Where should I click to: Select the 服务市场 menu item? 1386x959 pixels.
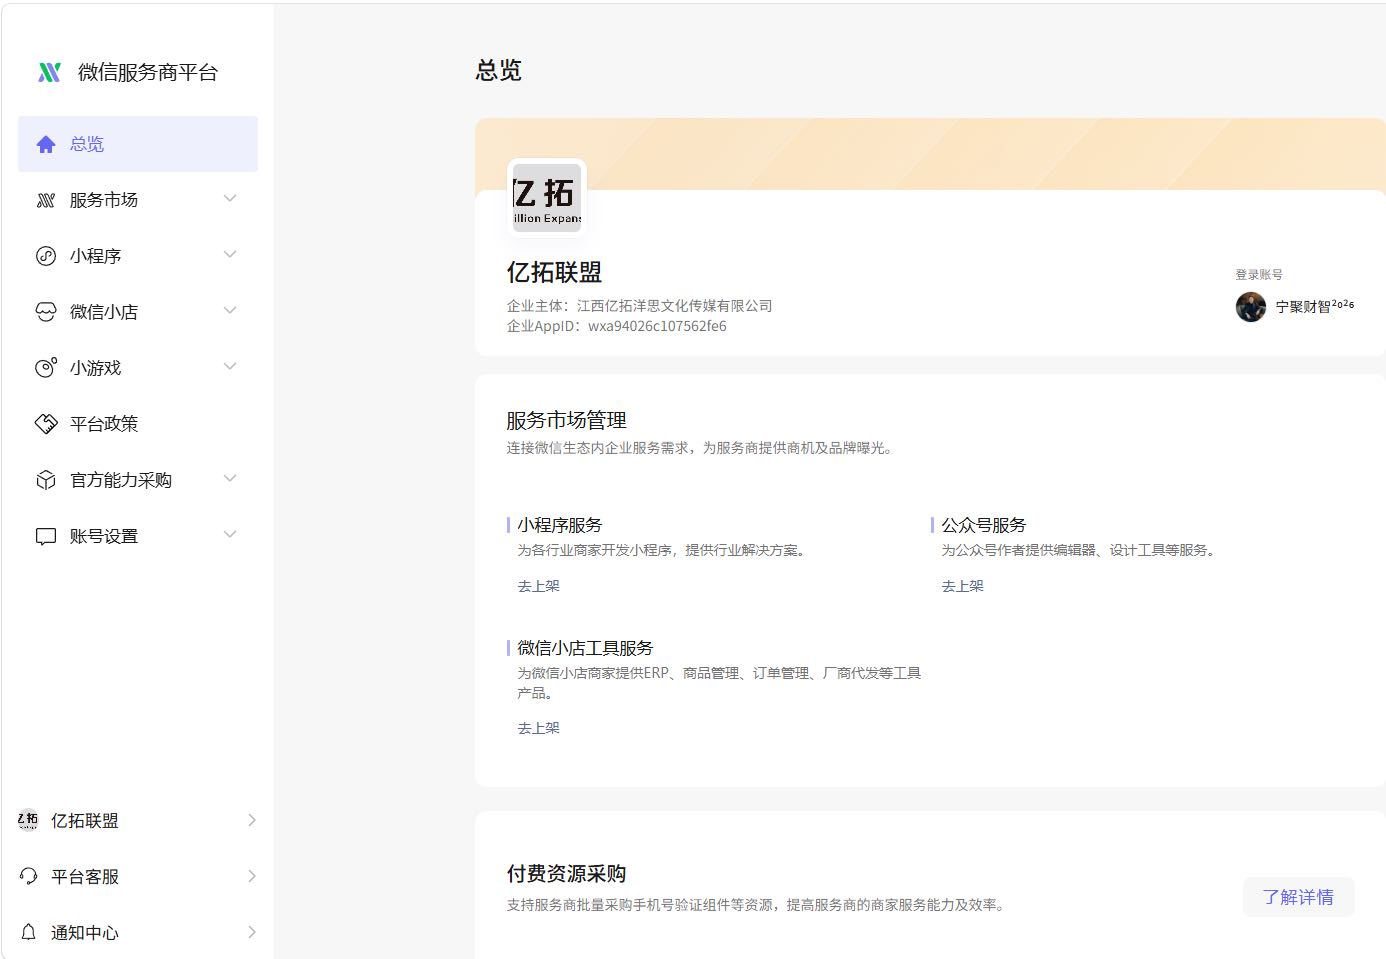coord(138,200)
